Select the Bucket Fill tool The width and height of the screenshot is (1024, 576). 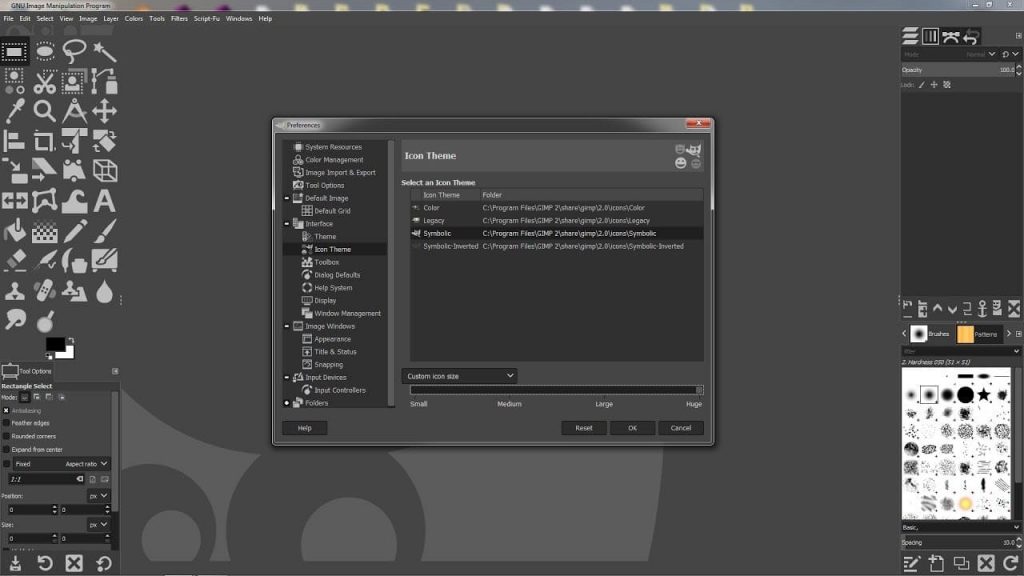[x=14, y=231]
